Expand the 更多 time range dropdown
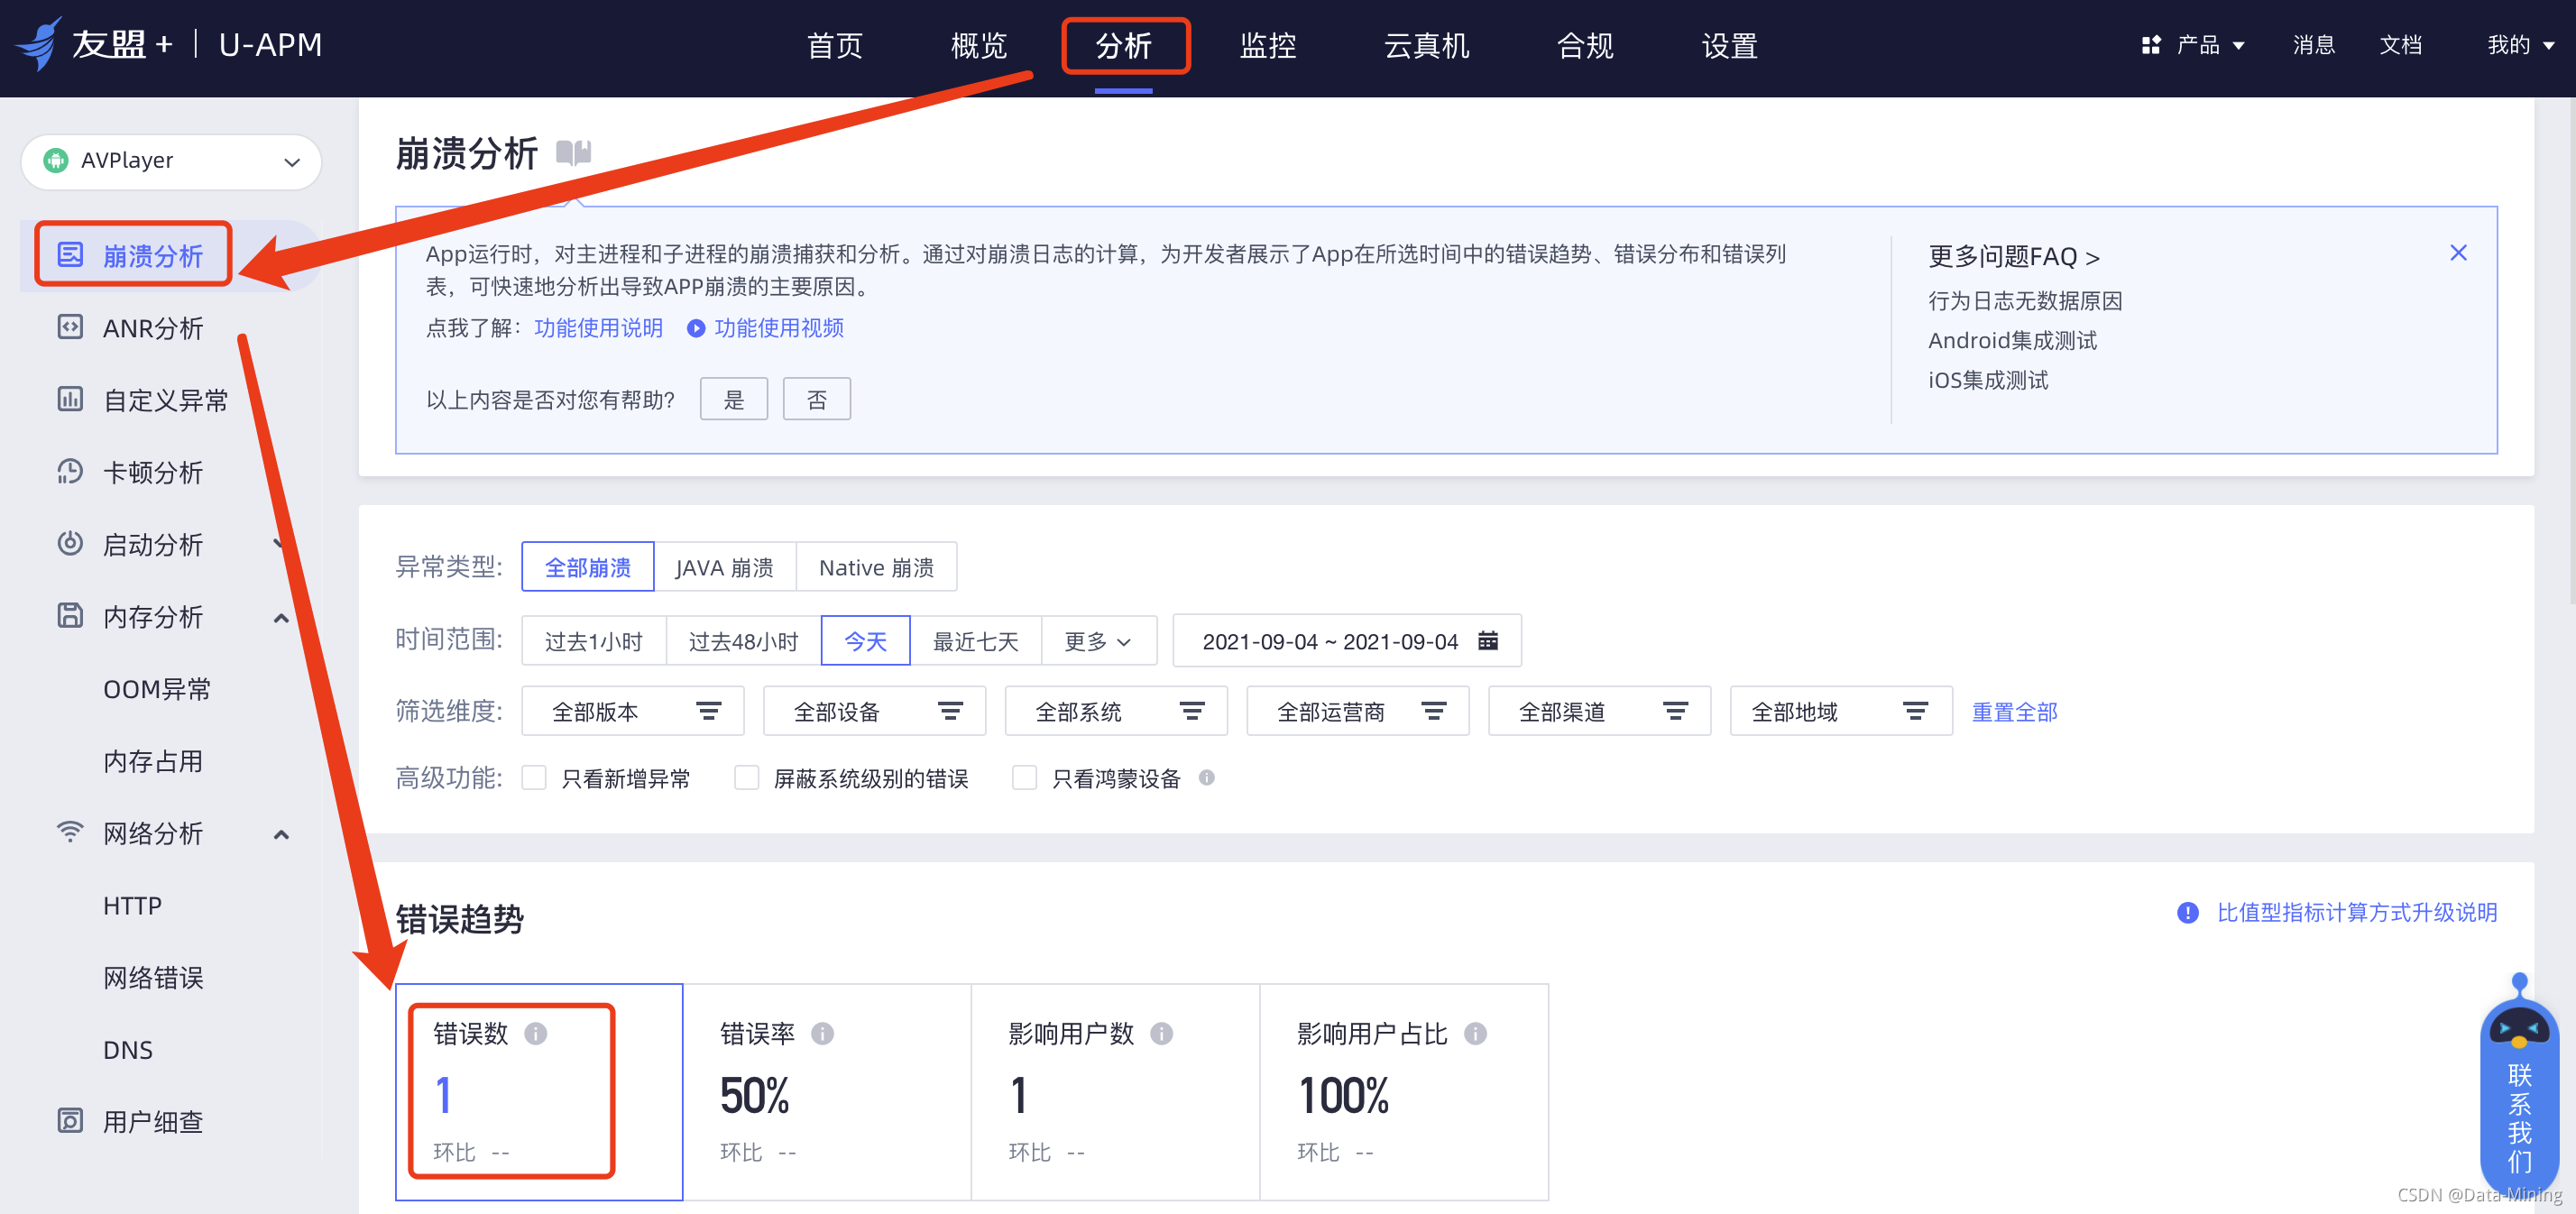 [1097, 641]
